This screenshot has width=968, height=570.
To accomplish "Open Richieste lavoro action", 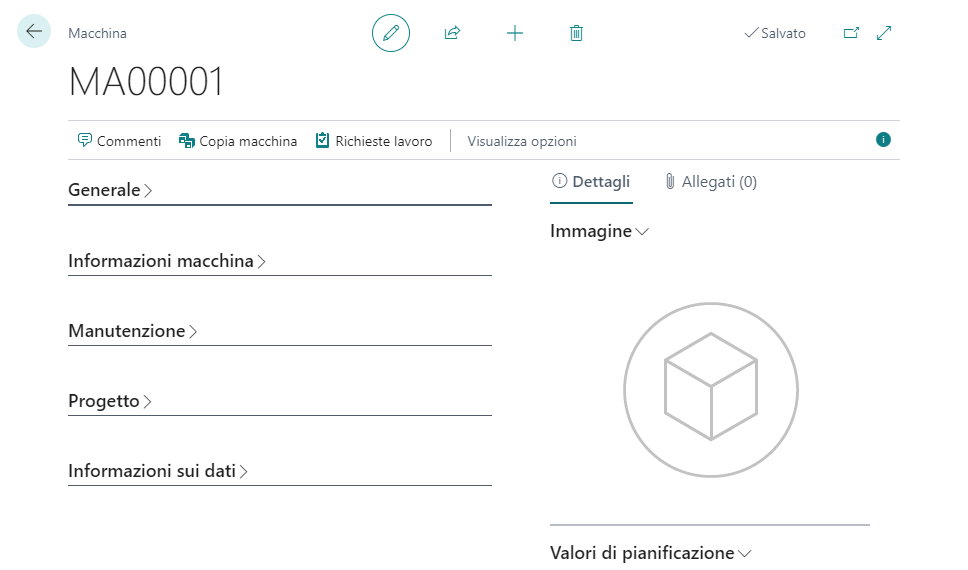I will pos(374,141).
